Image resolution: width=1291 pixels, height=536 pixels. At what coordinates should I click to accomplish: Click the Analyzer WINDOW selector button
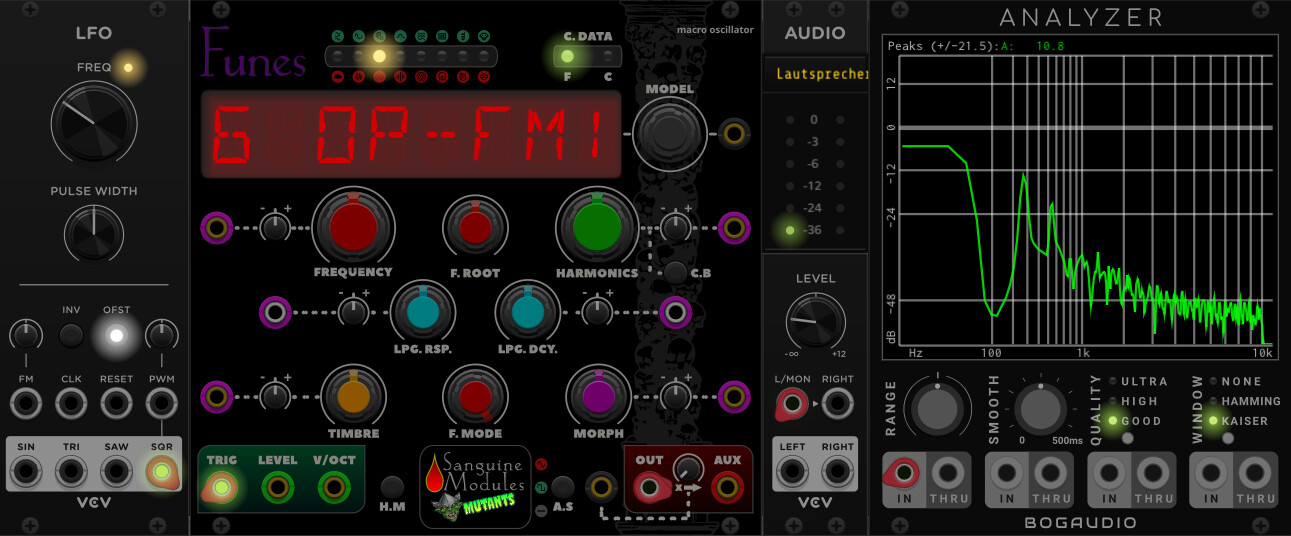click(1228, 438)
